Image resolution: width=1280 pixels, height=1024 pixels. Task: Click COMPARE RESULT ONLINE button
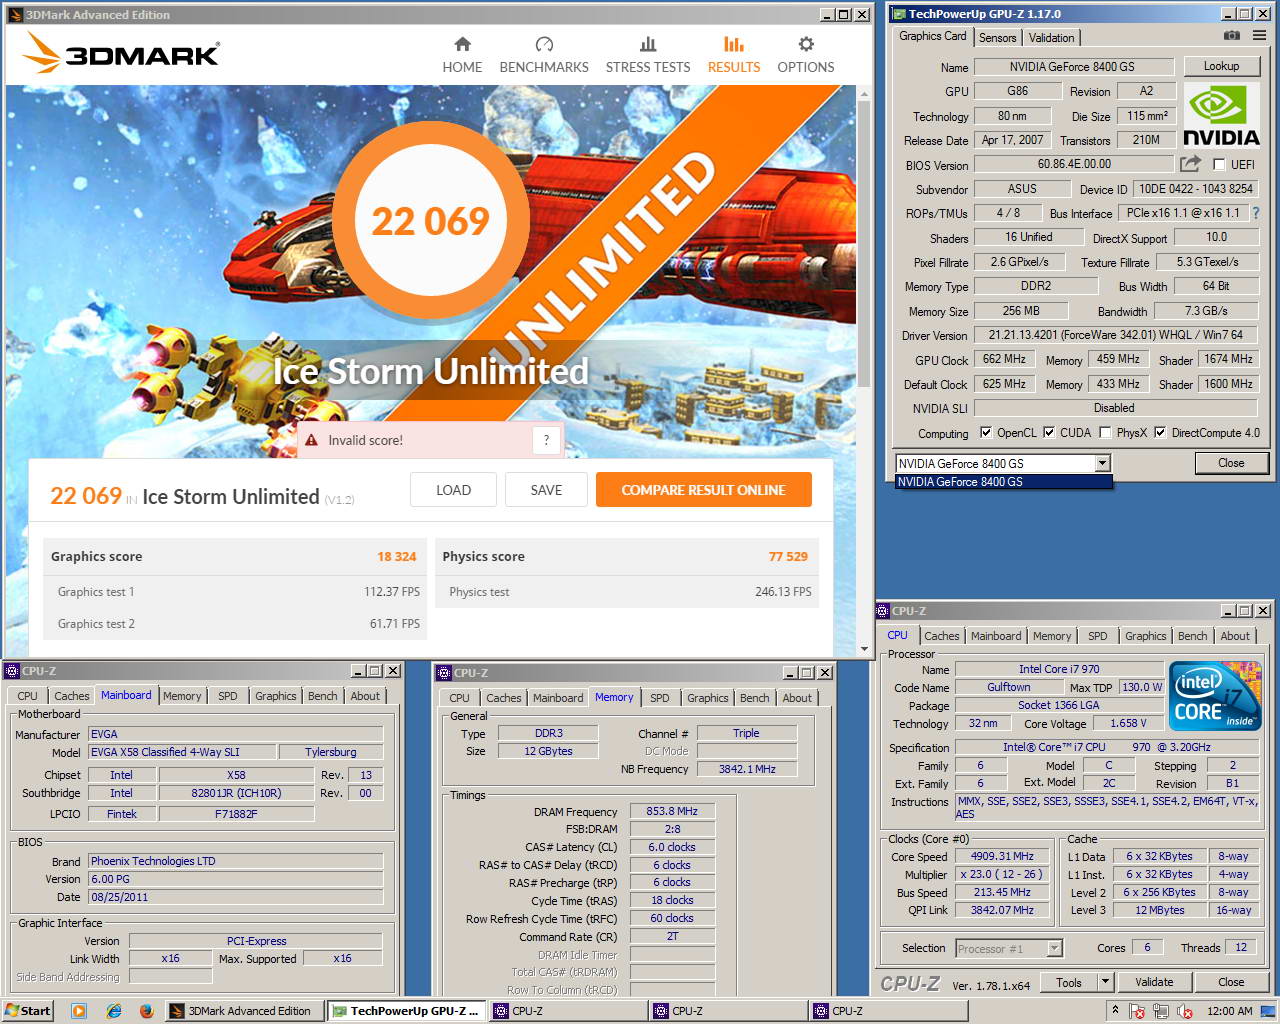tap(703, 490)
